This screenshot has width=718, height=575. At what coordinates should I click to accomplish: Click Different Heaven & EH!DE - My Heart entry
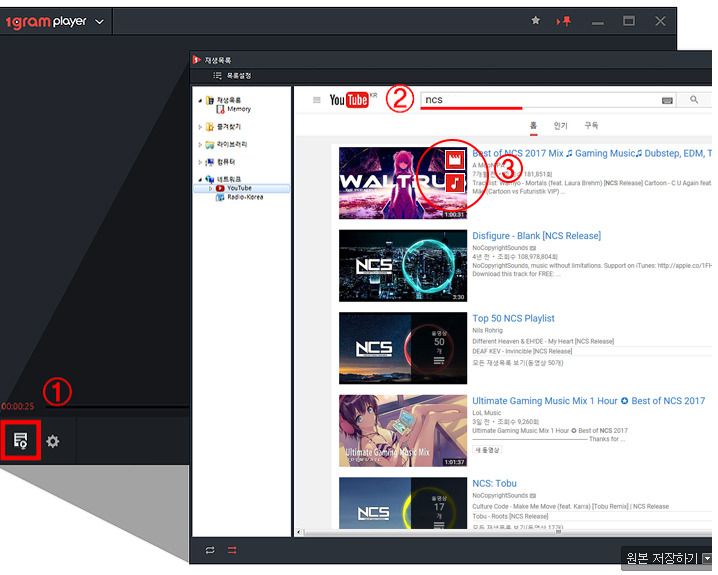click(543, 341)
